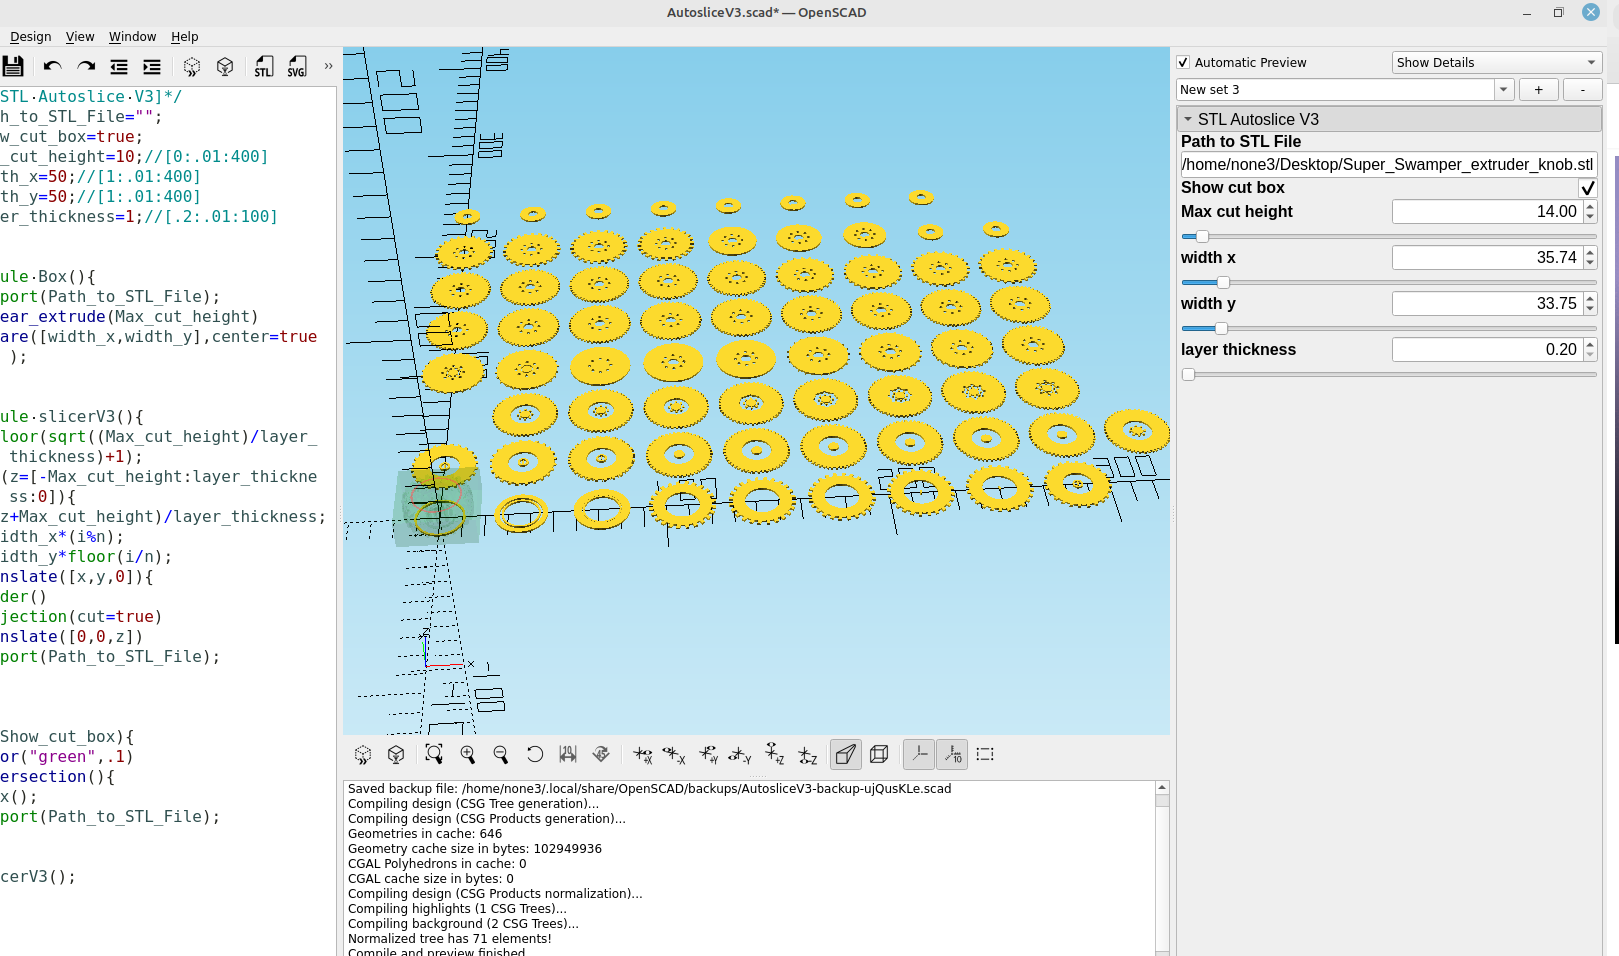Viewport: 1619px width, 956px height.
Task: Select the Export as SVG icon
Action: (297, 66)
